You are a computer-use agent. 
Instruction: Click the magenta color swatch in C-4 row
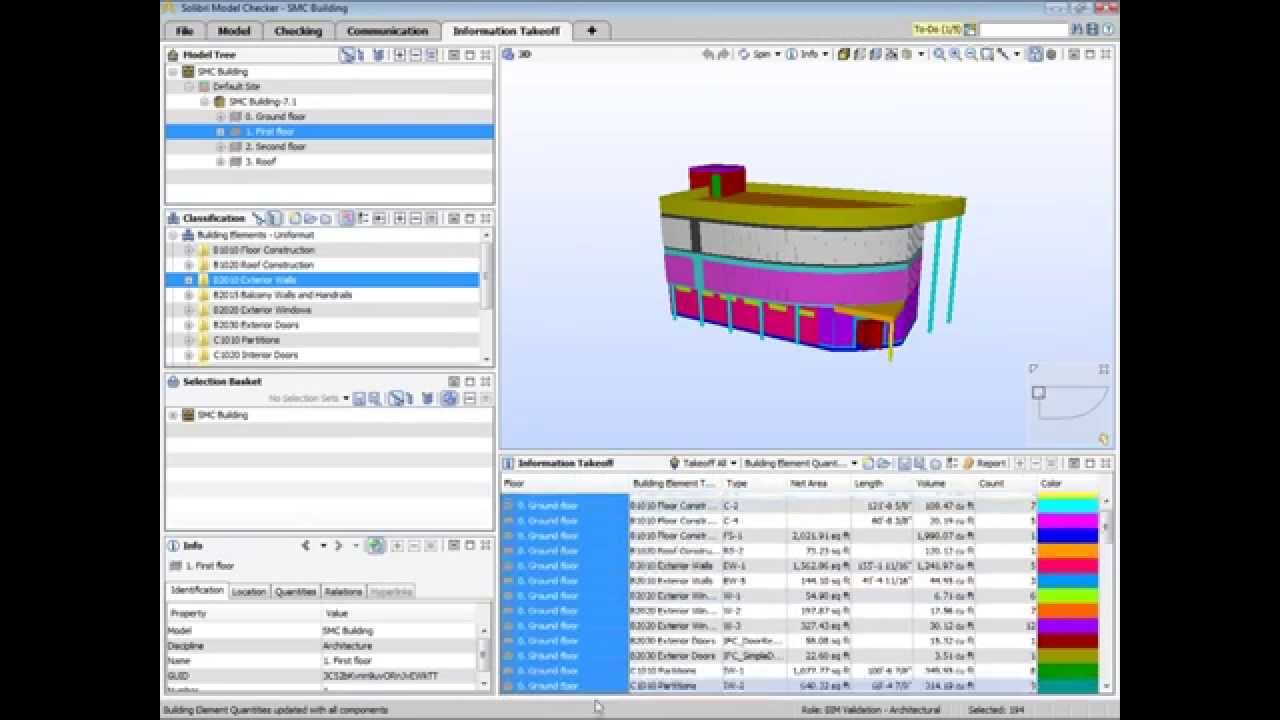[x=1068, y=521]
